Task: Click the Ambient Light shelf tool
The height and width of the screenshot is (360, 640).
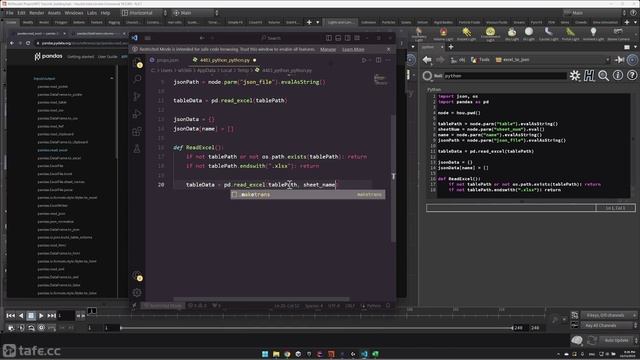Action: 593,34
